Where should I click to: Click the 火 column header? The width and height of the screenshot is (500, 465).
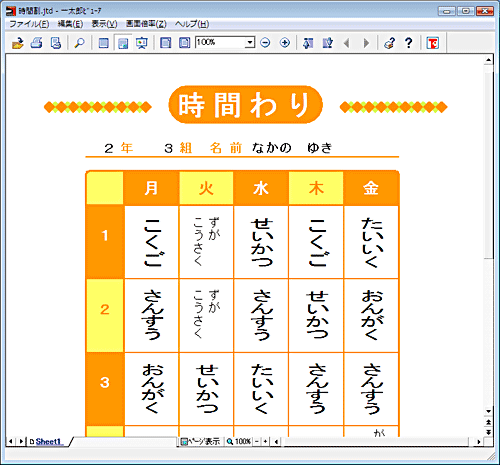coord(206,188)
